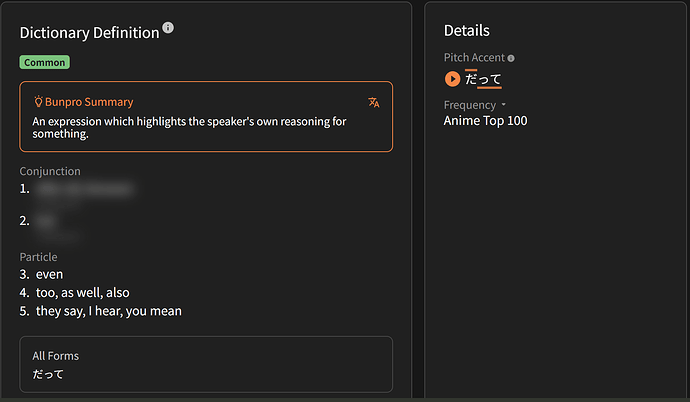Click the だって entry under All Forms
Image resolution: width=690 pixels, height=402 pixels.
[48, 374]
